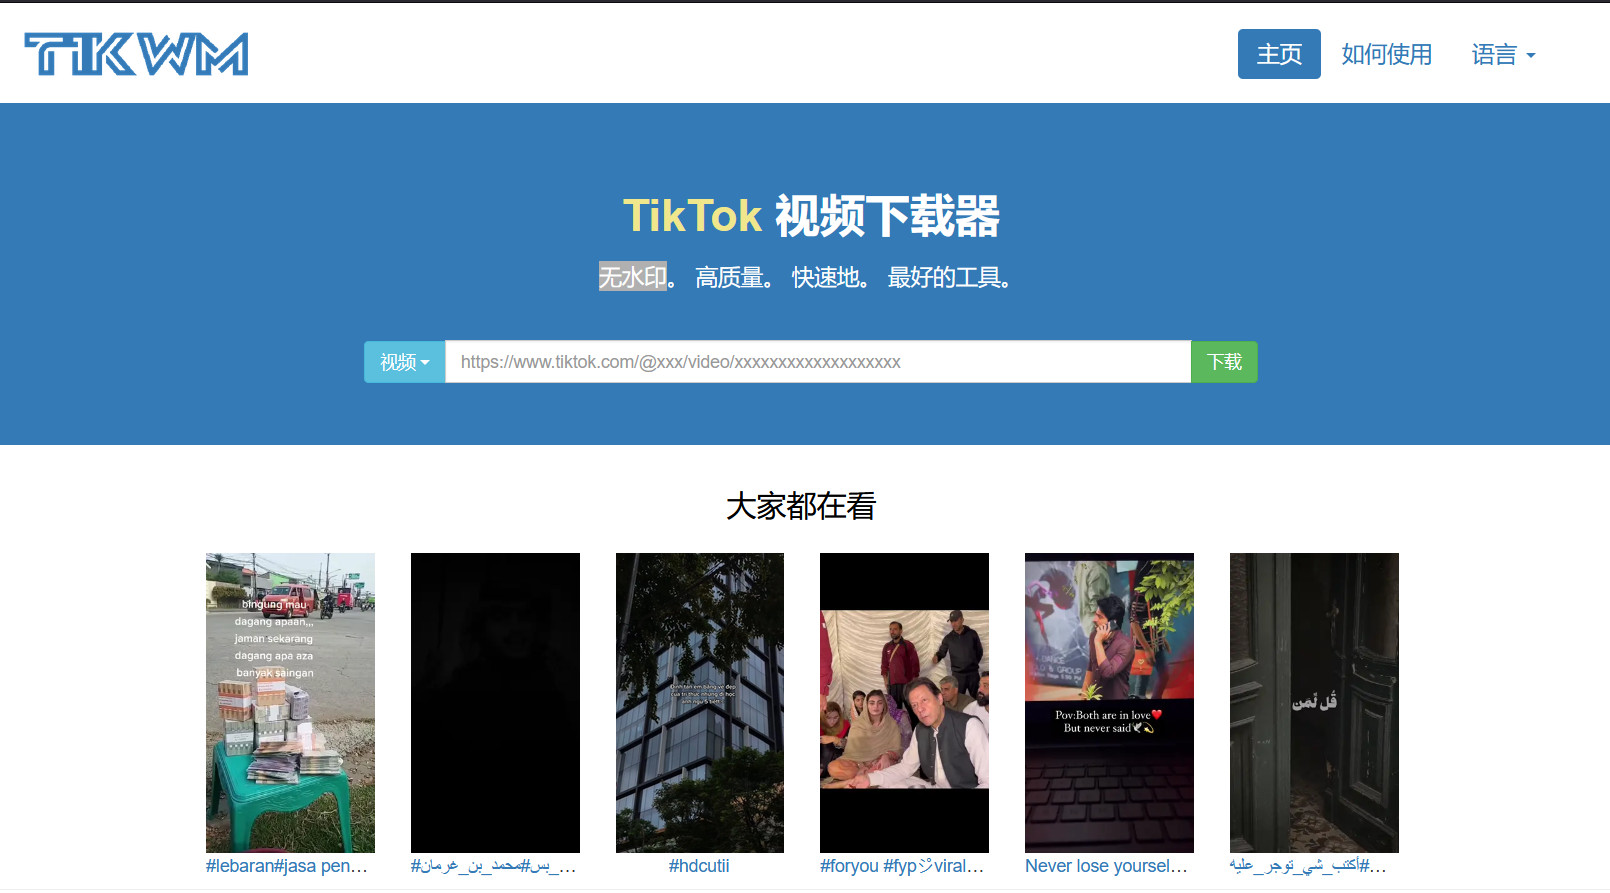Open the 如何使用 how-to page

[1386, 54]
